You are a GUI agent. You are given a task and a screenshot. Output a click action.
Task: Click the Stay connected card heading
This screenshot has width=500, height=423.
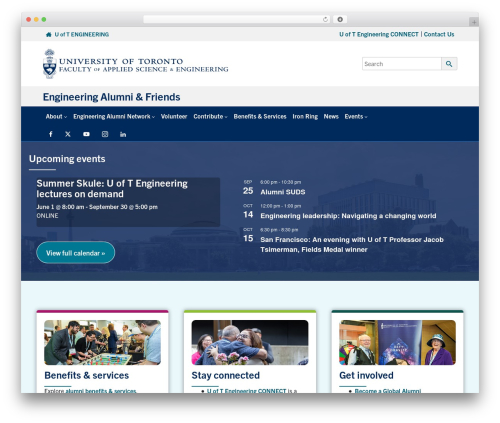coord(225,375)
